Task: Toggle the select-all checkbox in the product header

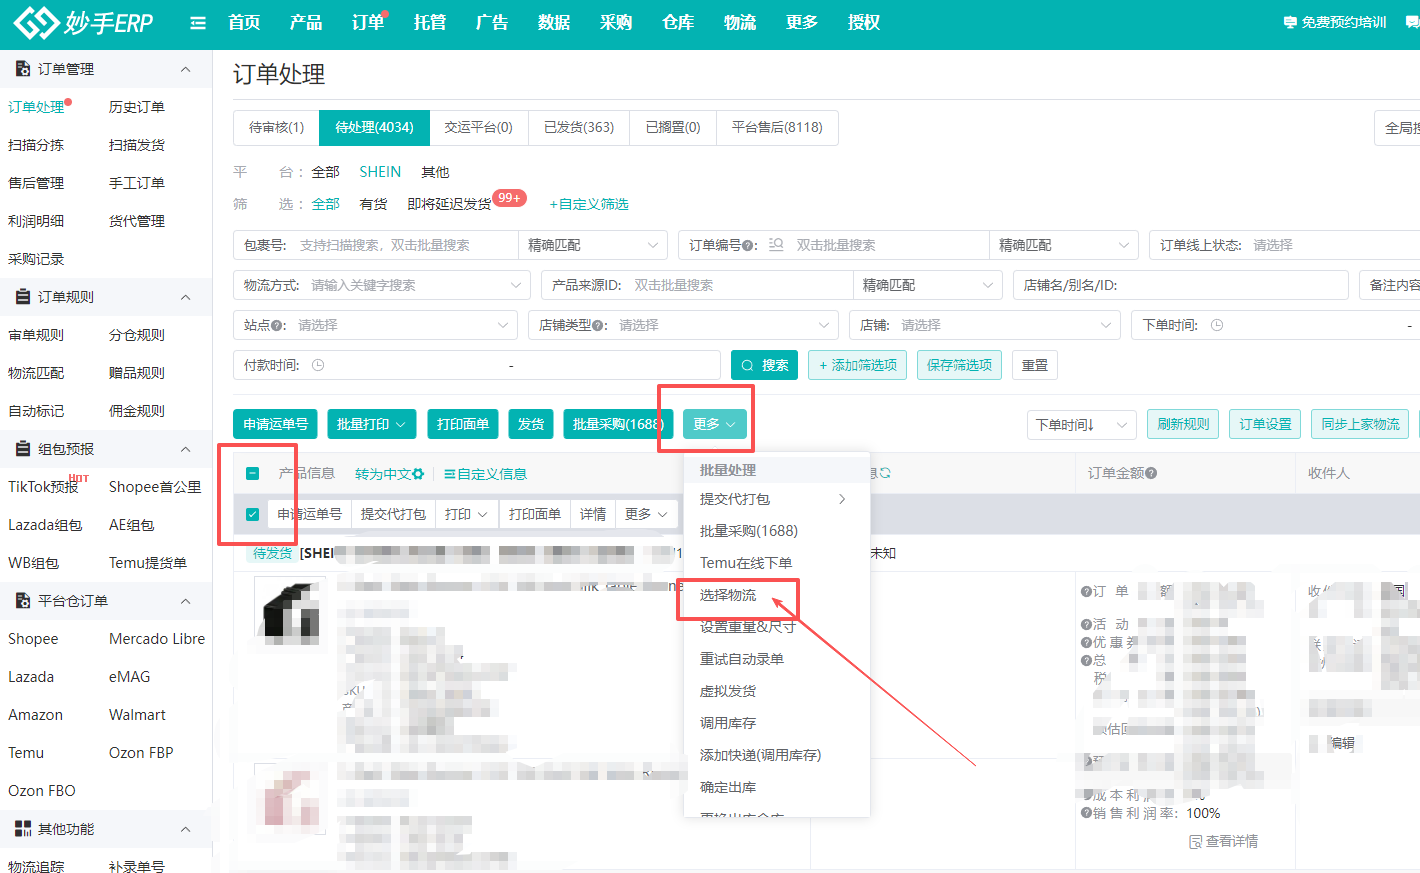Action: point(252,472)
